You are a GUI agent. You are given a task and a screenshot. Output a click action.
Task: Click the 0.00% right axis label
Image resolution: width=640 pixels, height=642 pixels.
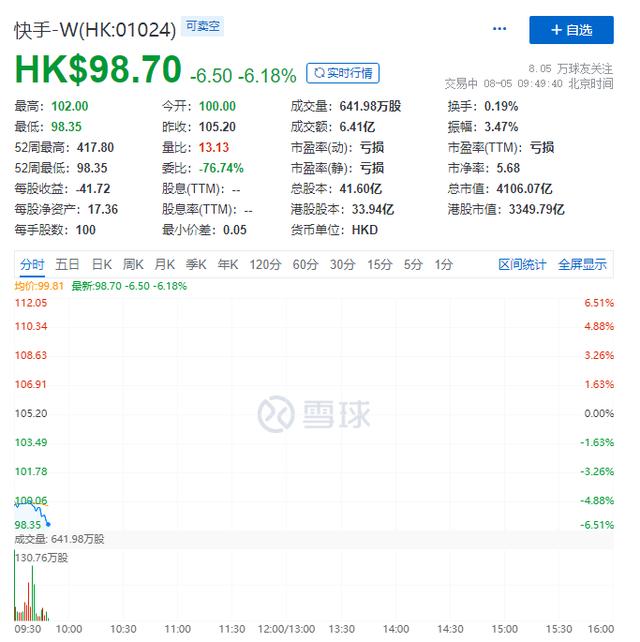[599, 414]
